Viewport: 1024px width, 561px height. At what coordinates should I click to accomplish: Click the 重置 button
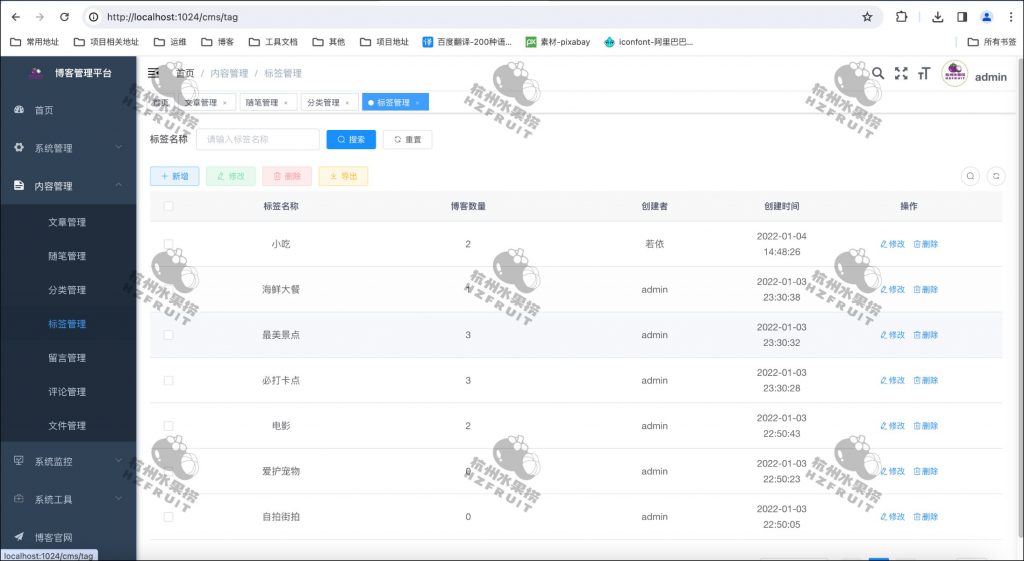[x=408, y=139]
